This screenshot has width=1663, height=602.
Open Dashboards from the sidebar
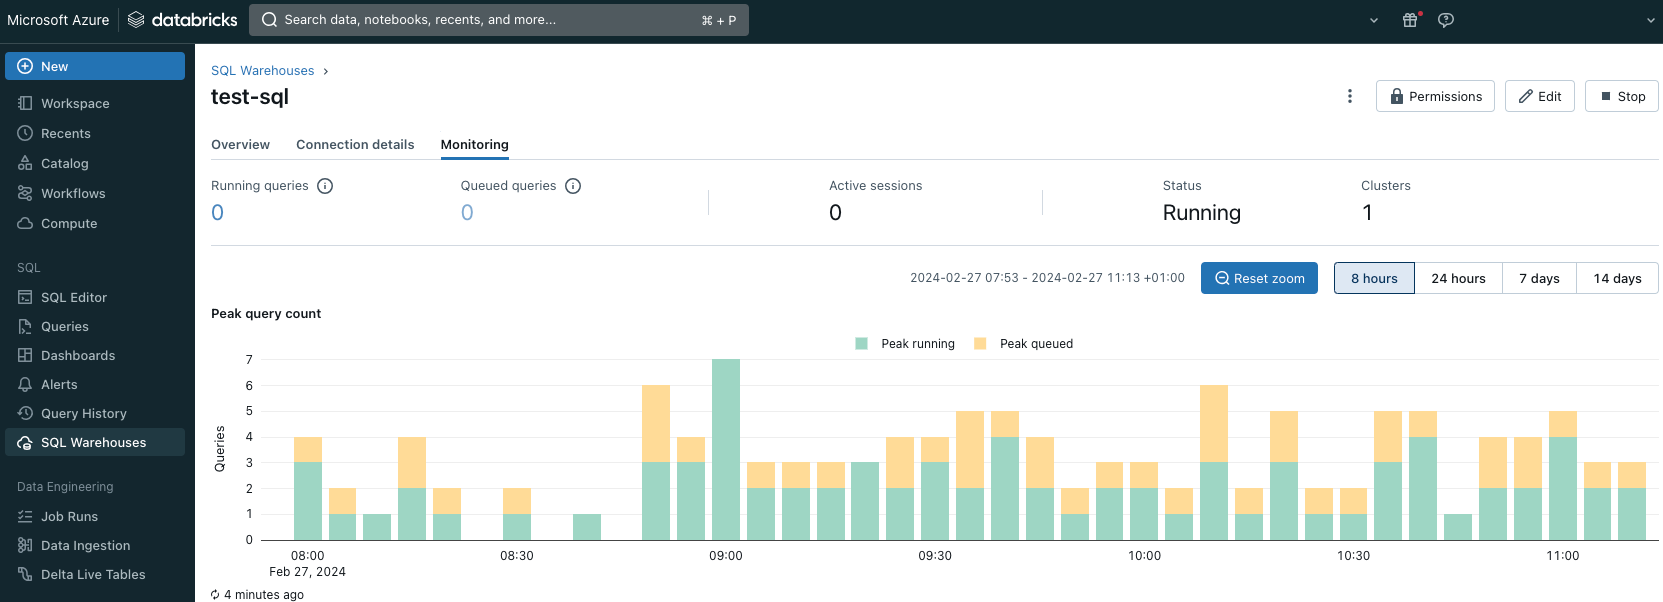(95, 355)
